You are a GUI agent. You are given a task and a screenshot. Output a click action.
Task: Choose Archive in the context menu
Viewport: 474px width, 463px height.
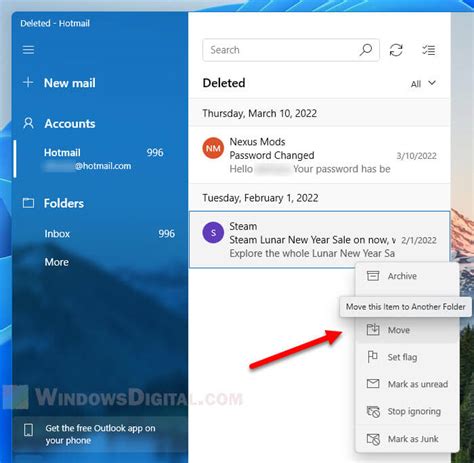(407, 276)
